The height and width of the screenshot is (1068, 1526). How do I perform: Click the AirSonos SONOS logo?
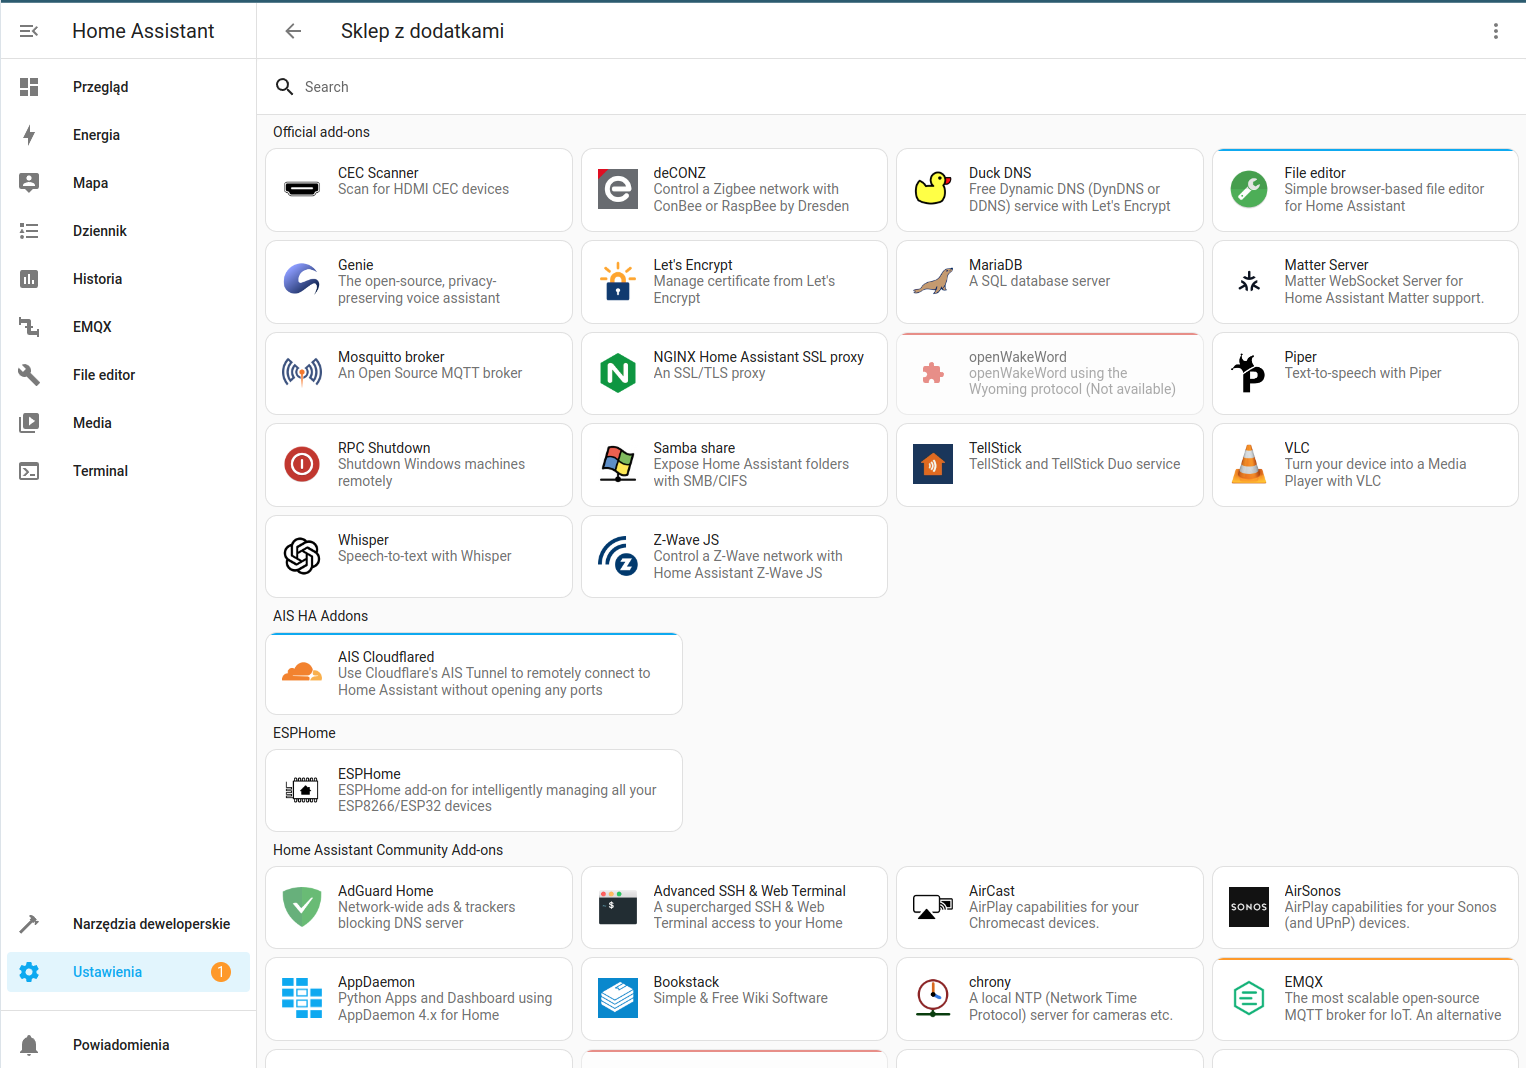click(1249, 907)
